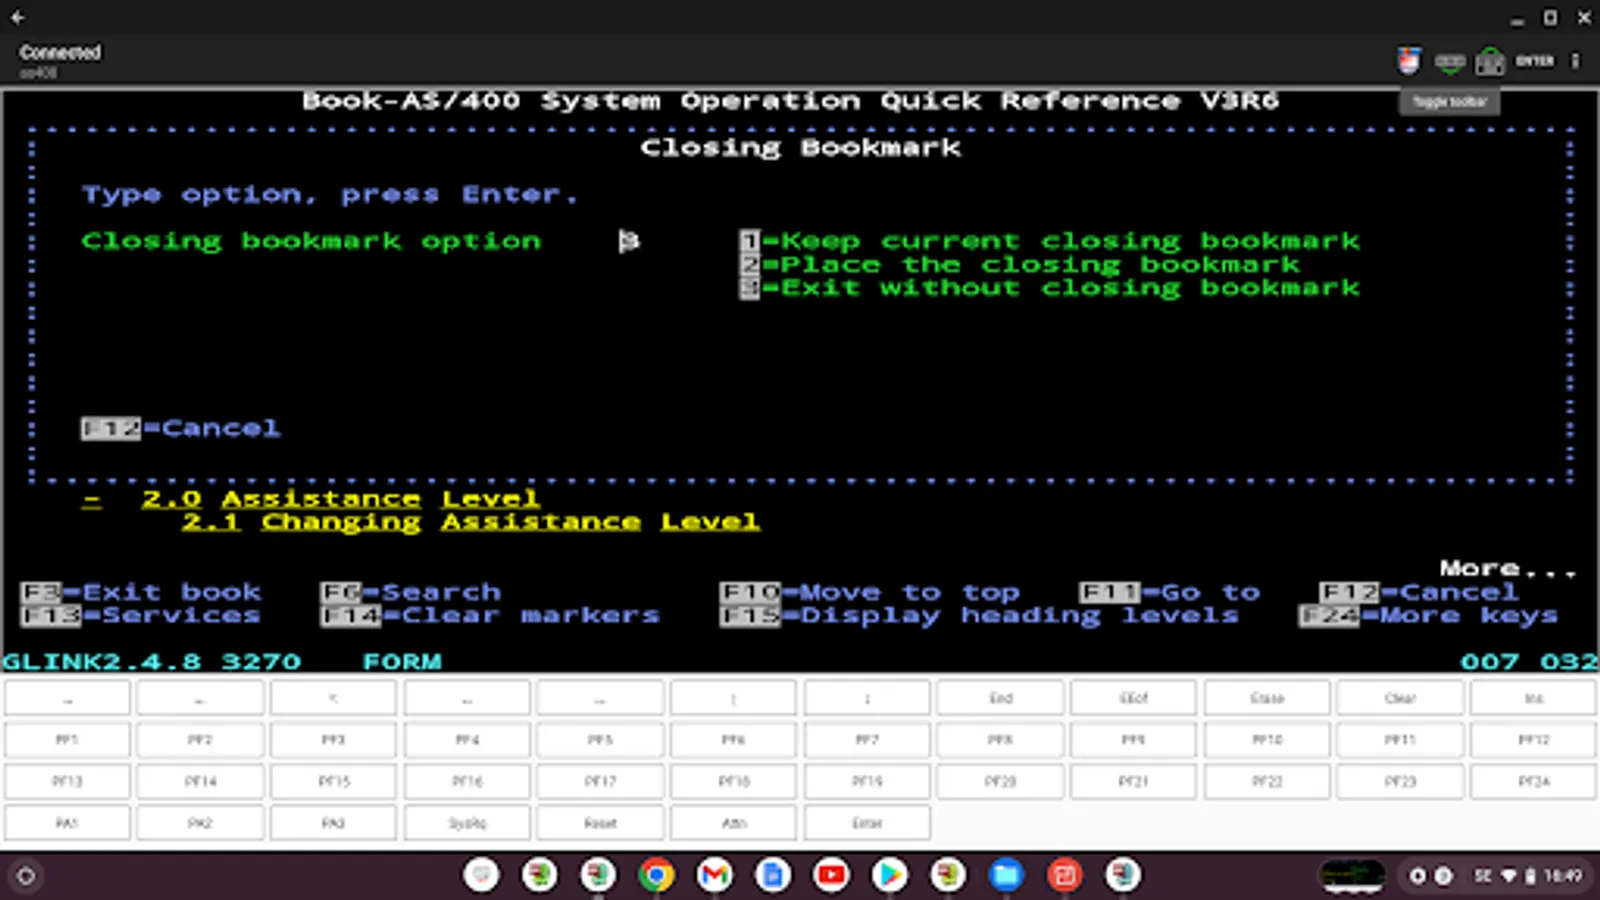This screenshot has width=1600, height=900.
Task: Open YouTube from the shelf
Action: tap(830, 876)
